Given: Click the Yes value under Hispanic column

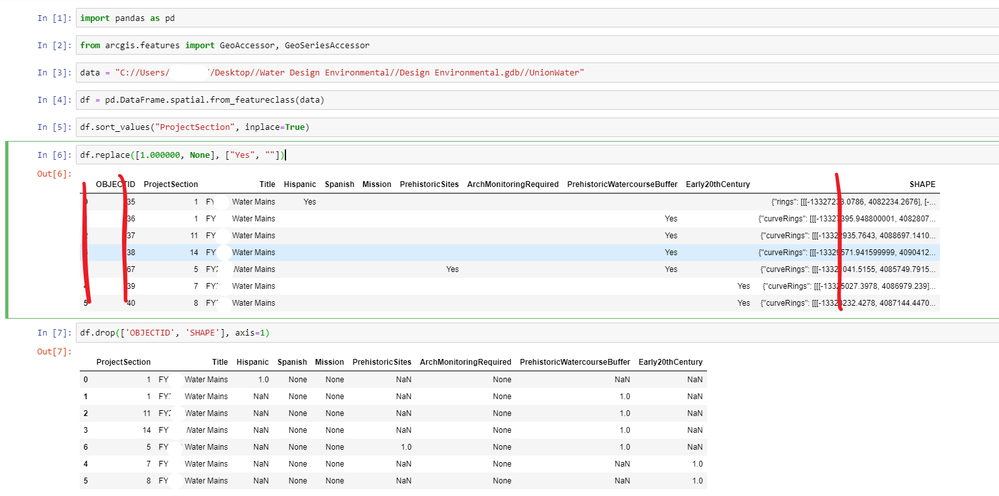Looking at the screenshot, I should point(309,201).
